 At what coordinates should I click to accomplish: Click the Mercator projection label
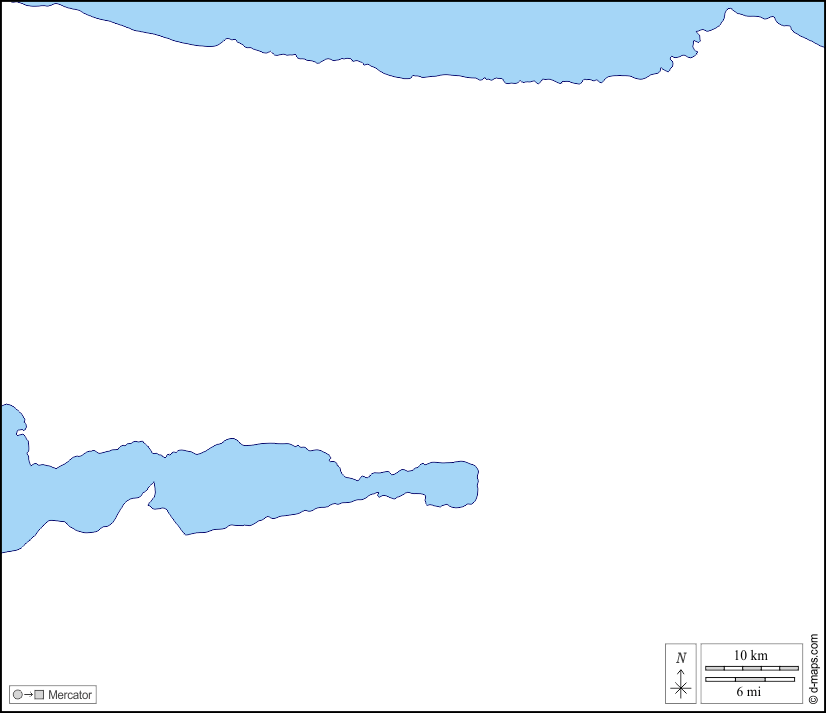tap(70, 694)
